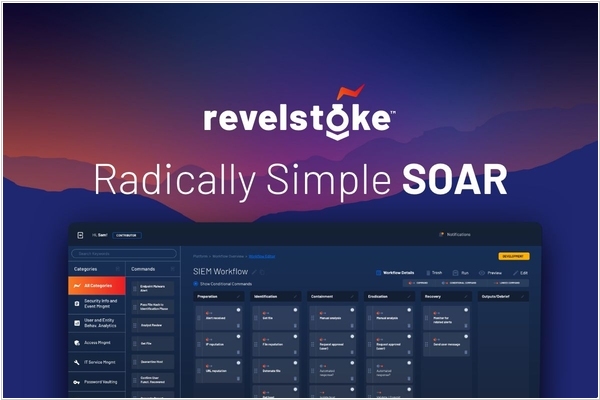Screen dimensions: 600x400
Task: Click the Run icon in the workflow toolbar
Action: (x=455, y=273)
